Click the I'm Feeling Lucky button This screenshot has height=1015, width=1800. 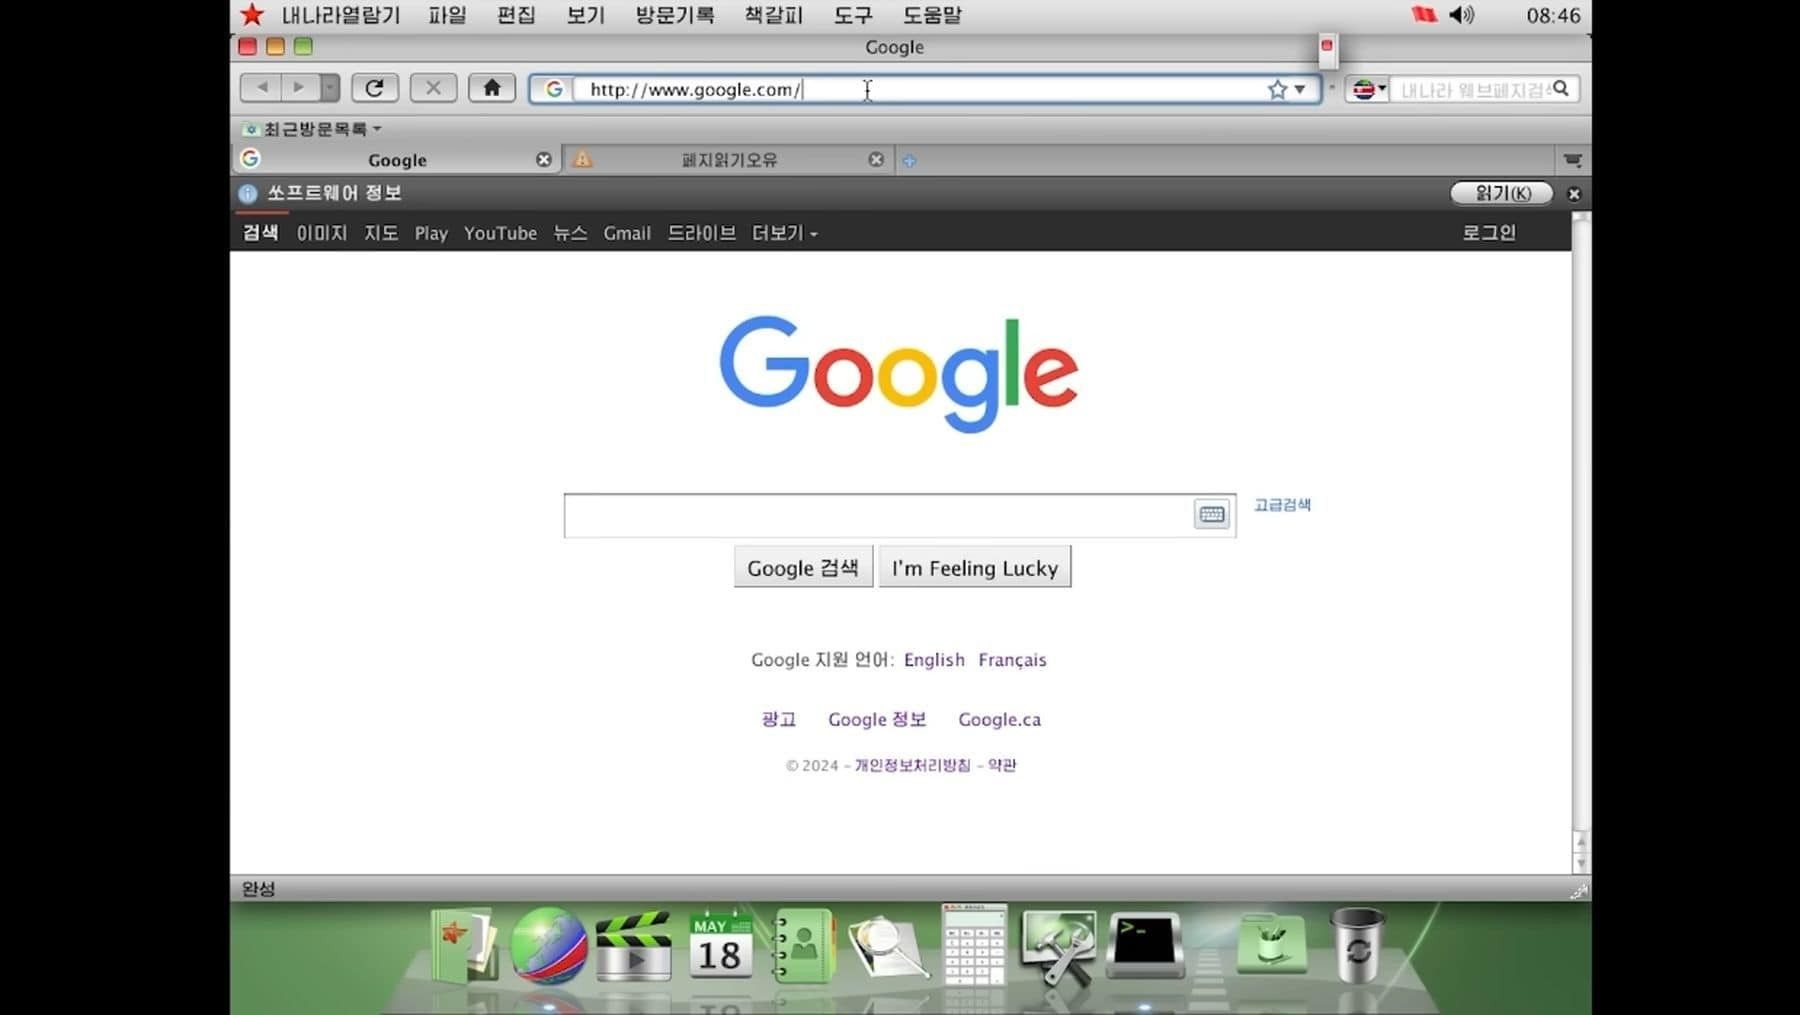click(974, 568)
